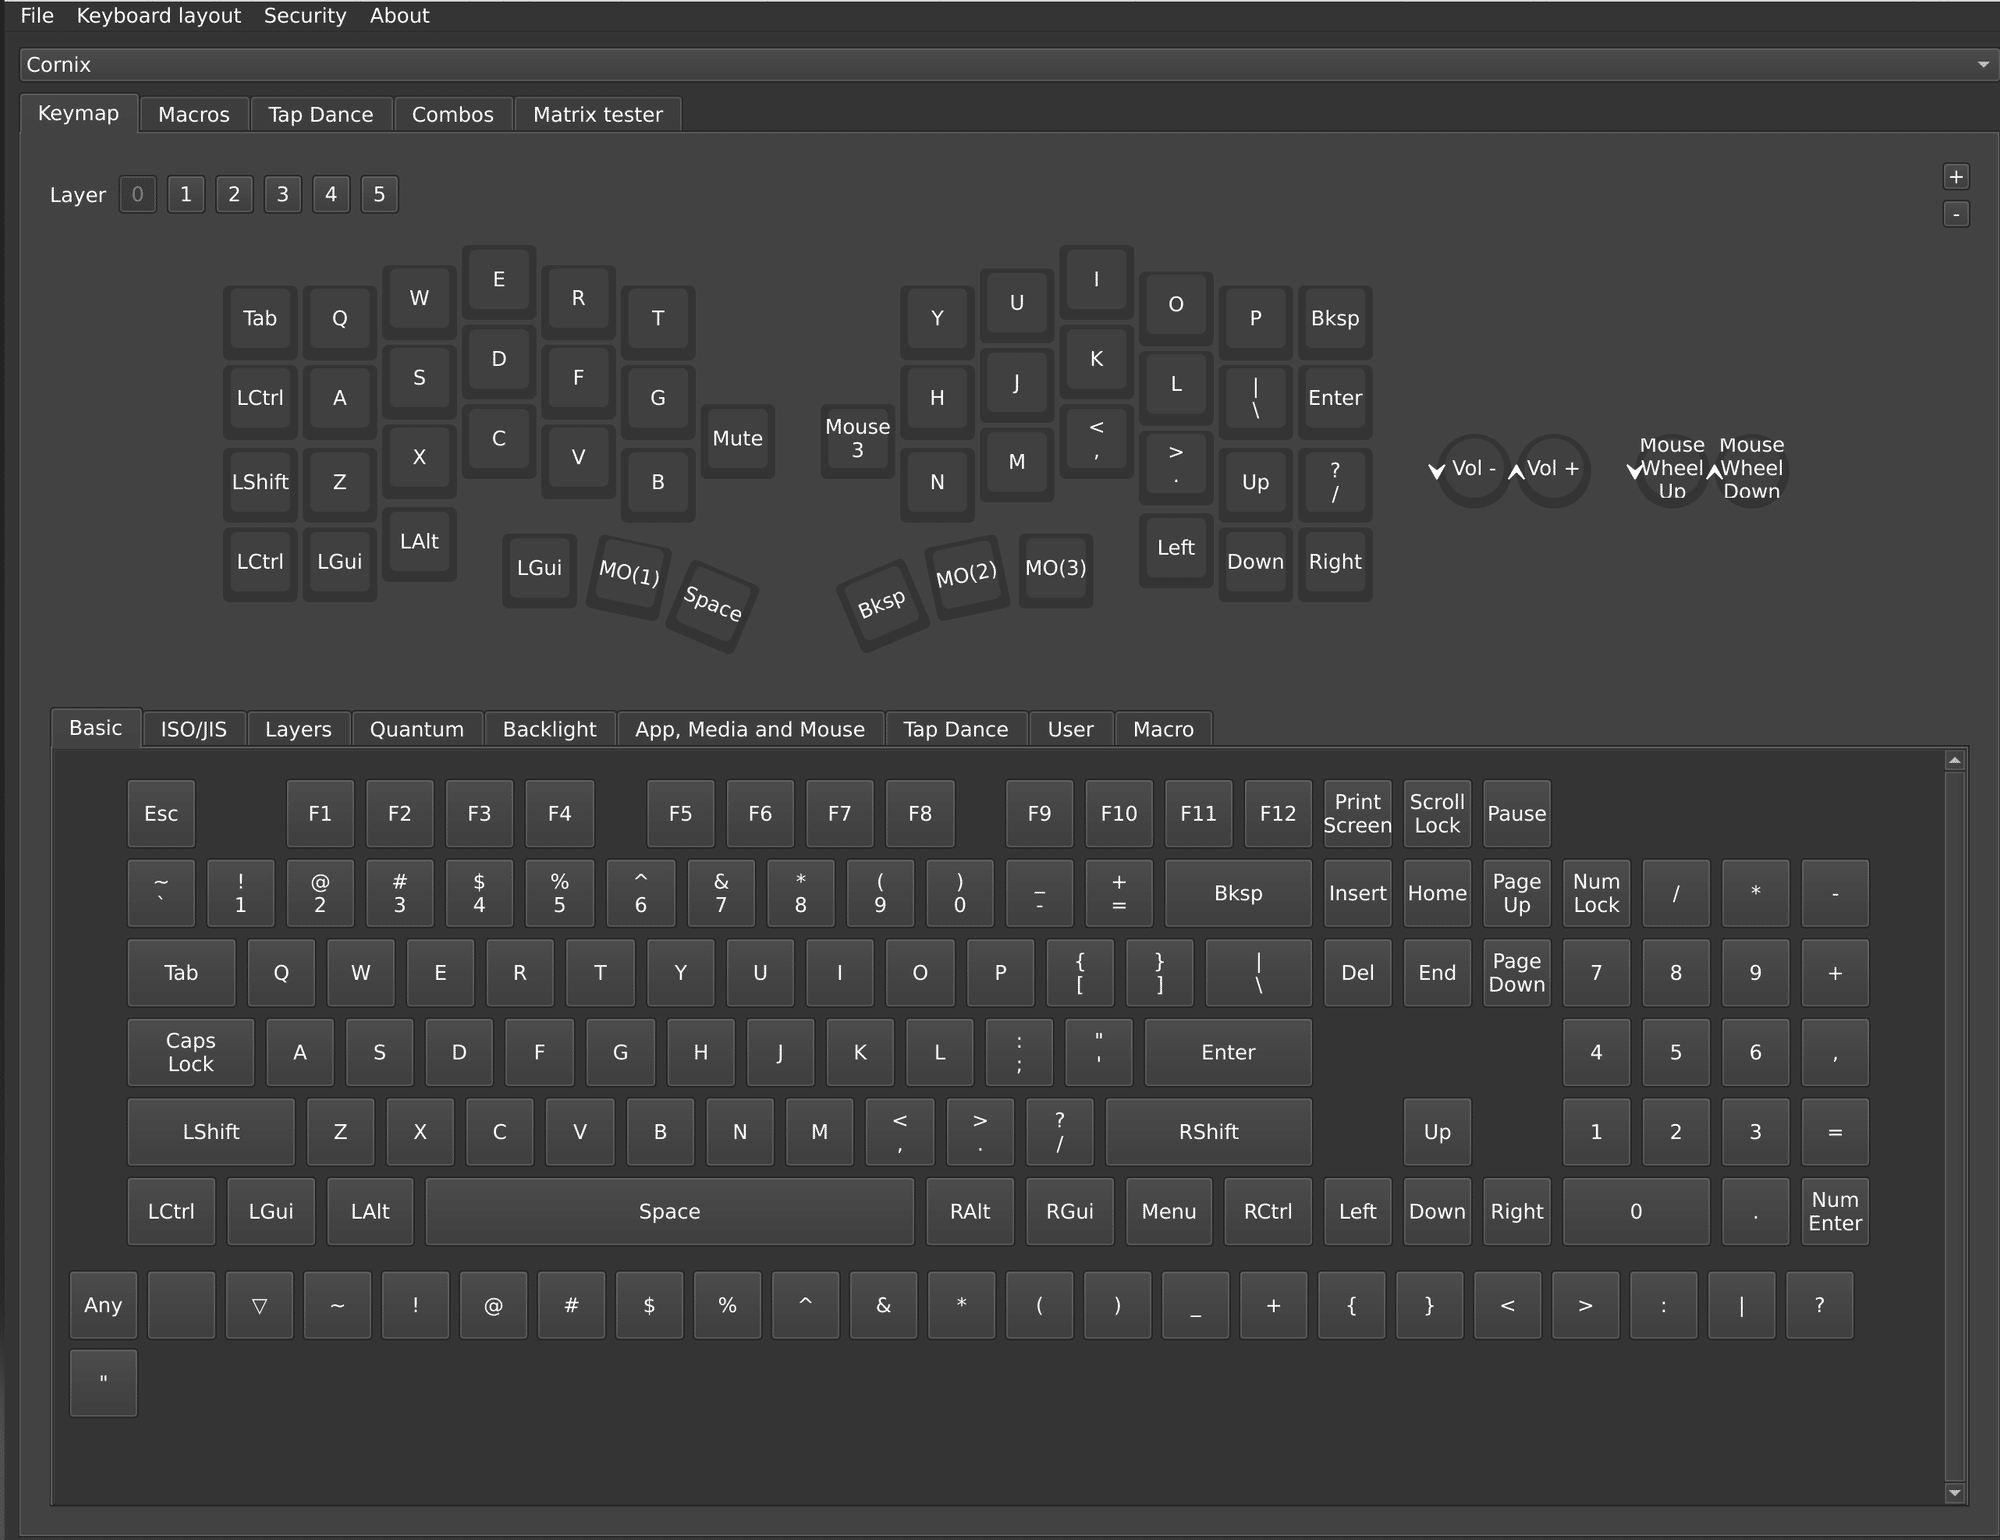This screenshot has width=2000, height=1540.
Task: Zoom out the keymap with the - button
Action: [1956, 214]
